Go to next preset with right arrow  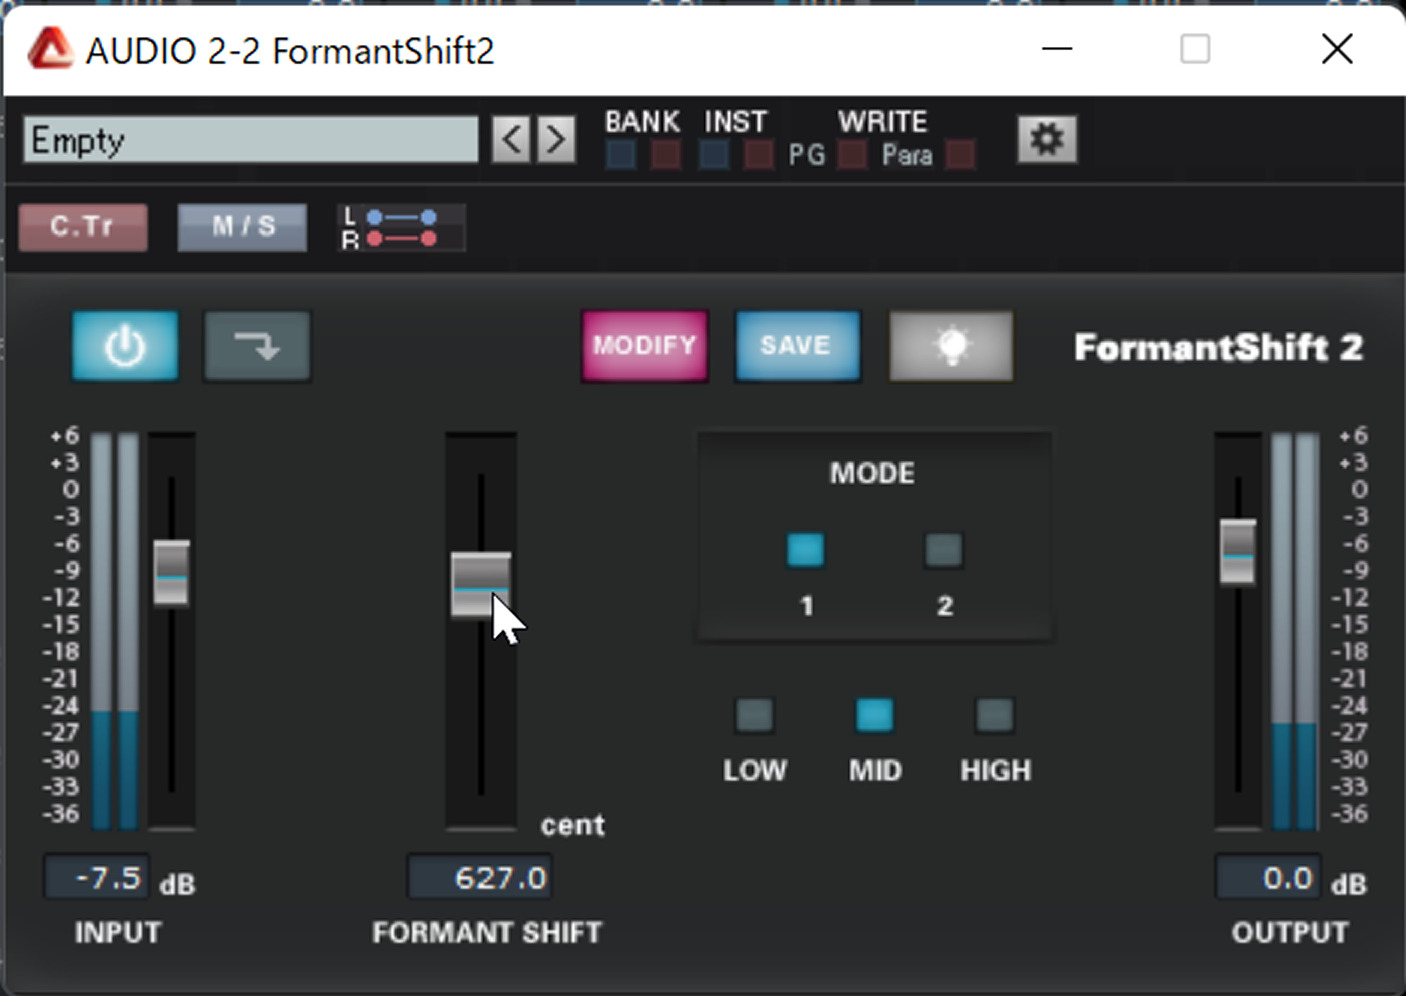coord(555,139)
